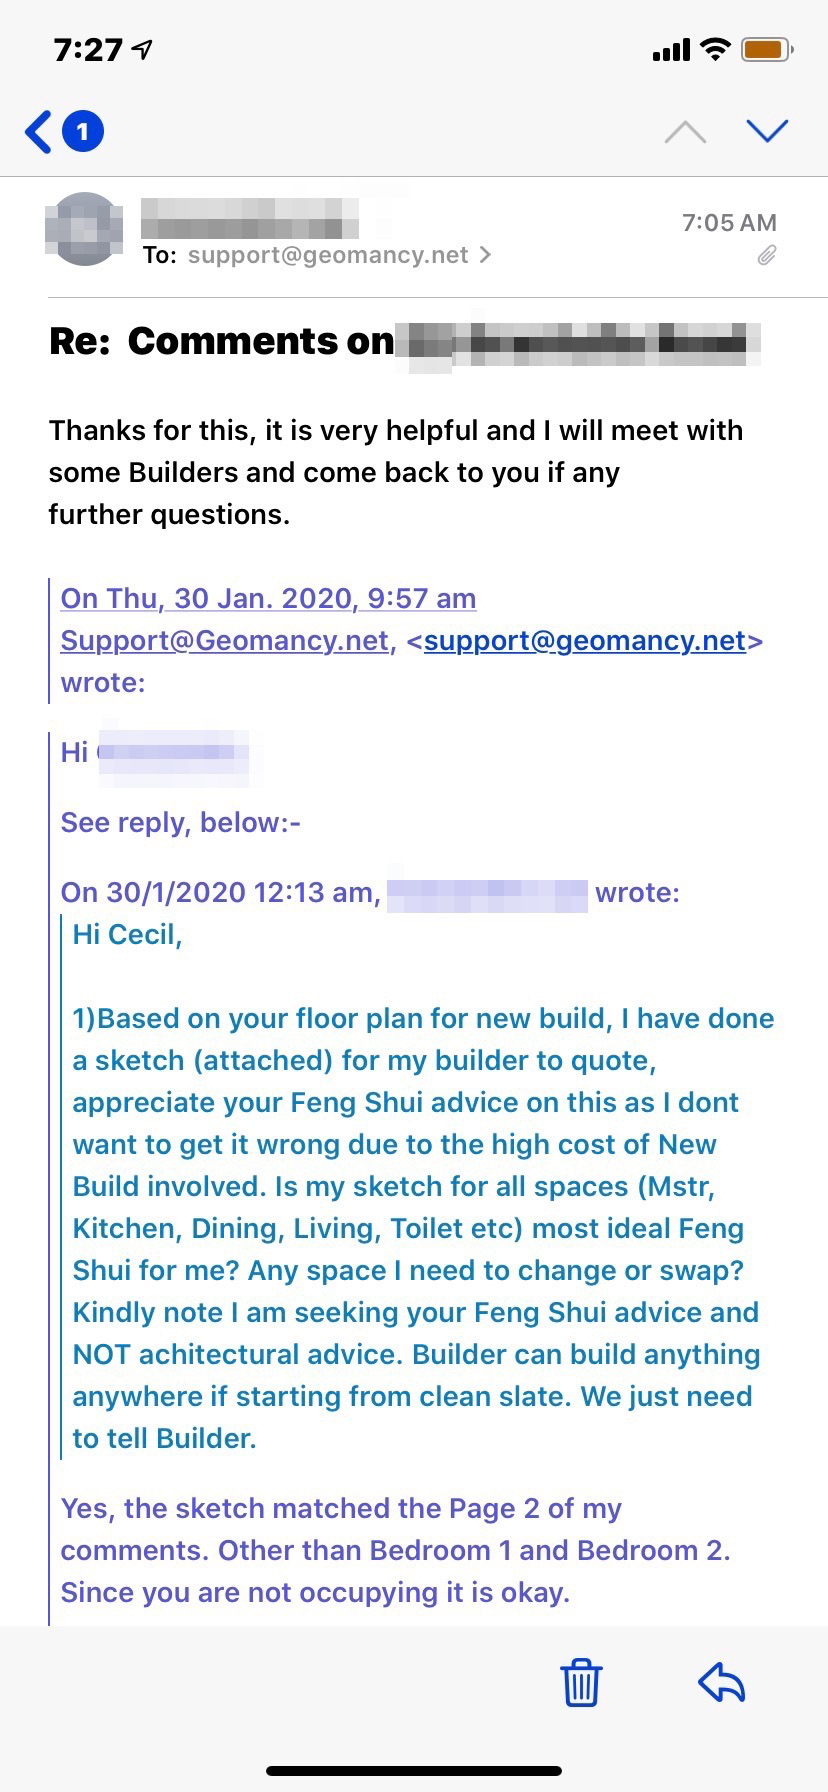The width and height of the screenshot is (828, 1792).
Task: Tap the iOS home indicator bar
Action: point(414,1771)
